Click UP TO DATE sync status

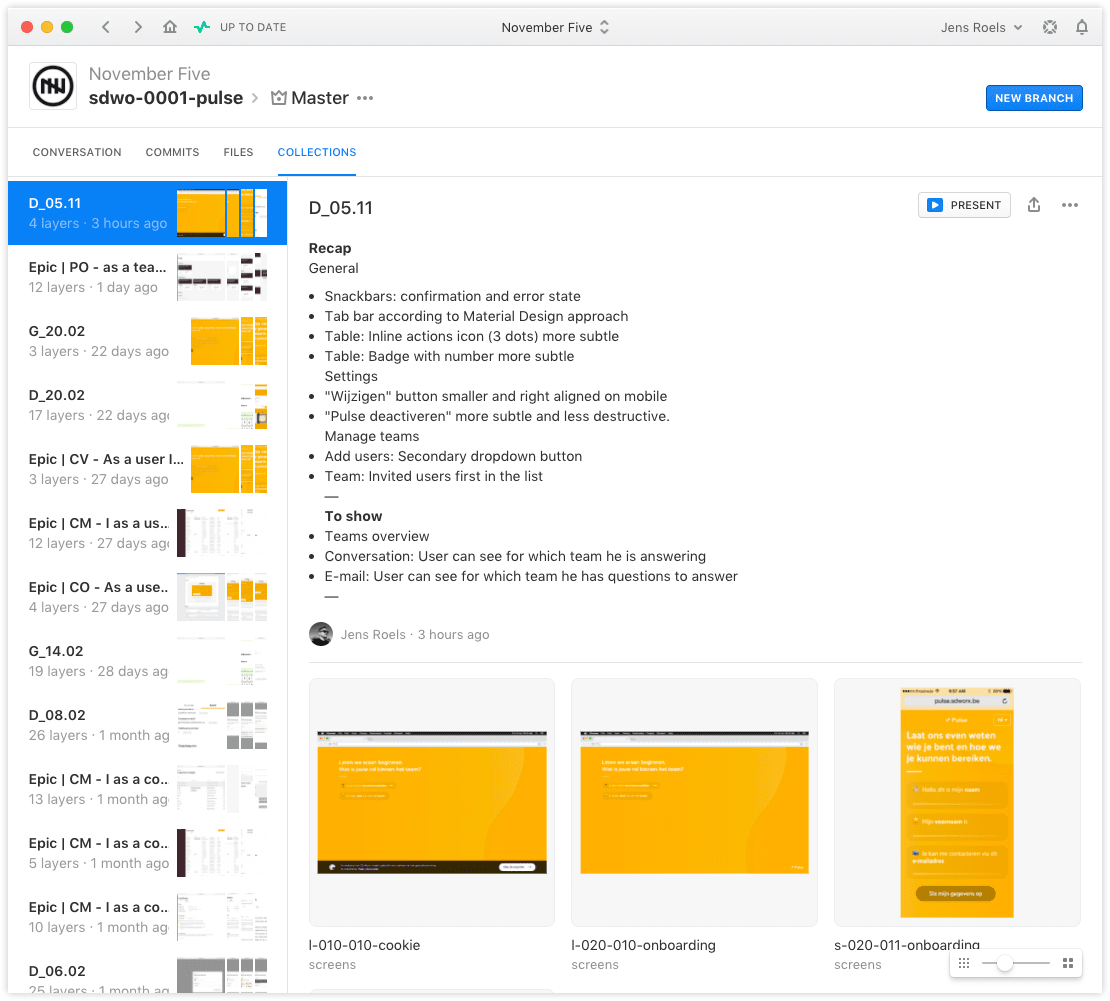(x=253, y=27)
